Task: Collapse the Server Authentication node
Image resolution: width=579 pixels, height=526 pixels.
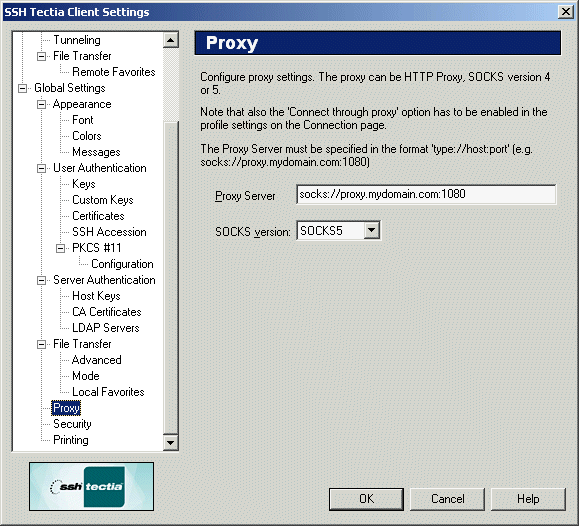Action: [42, 280]
